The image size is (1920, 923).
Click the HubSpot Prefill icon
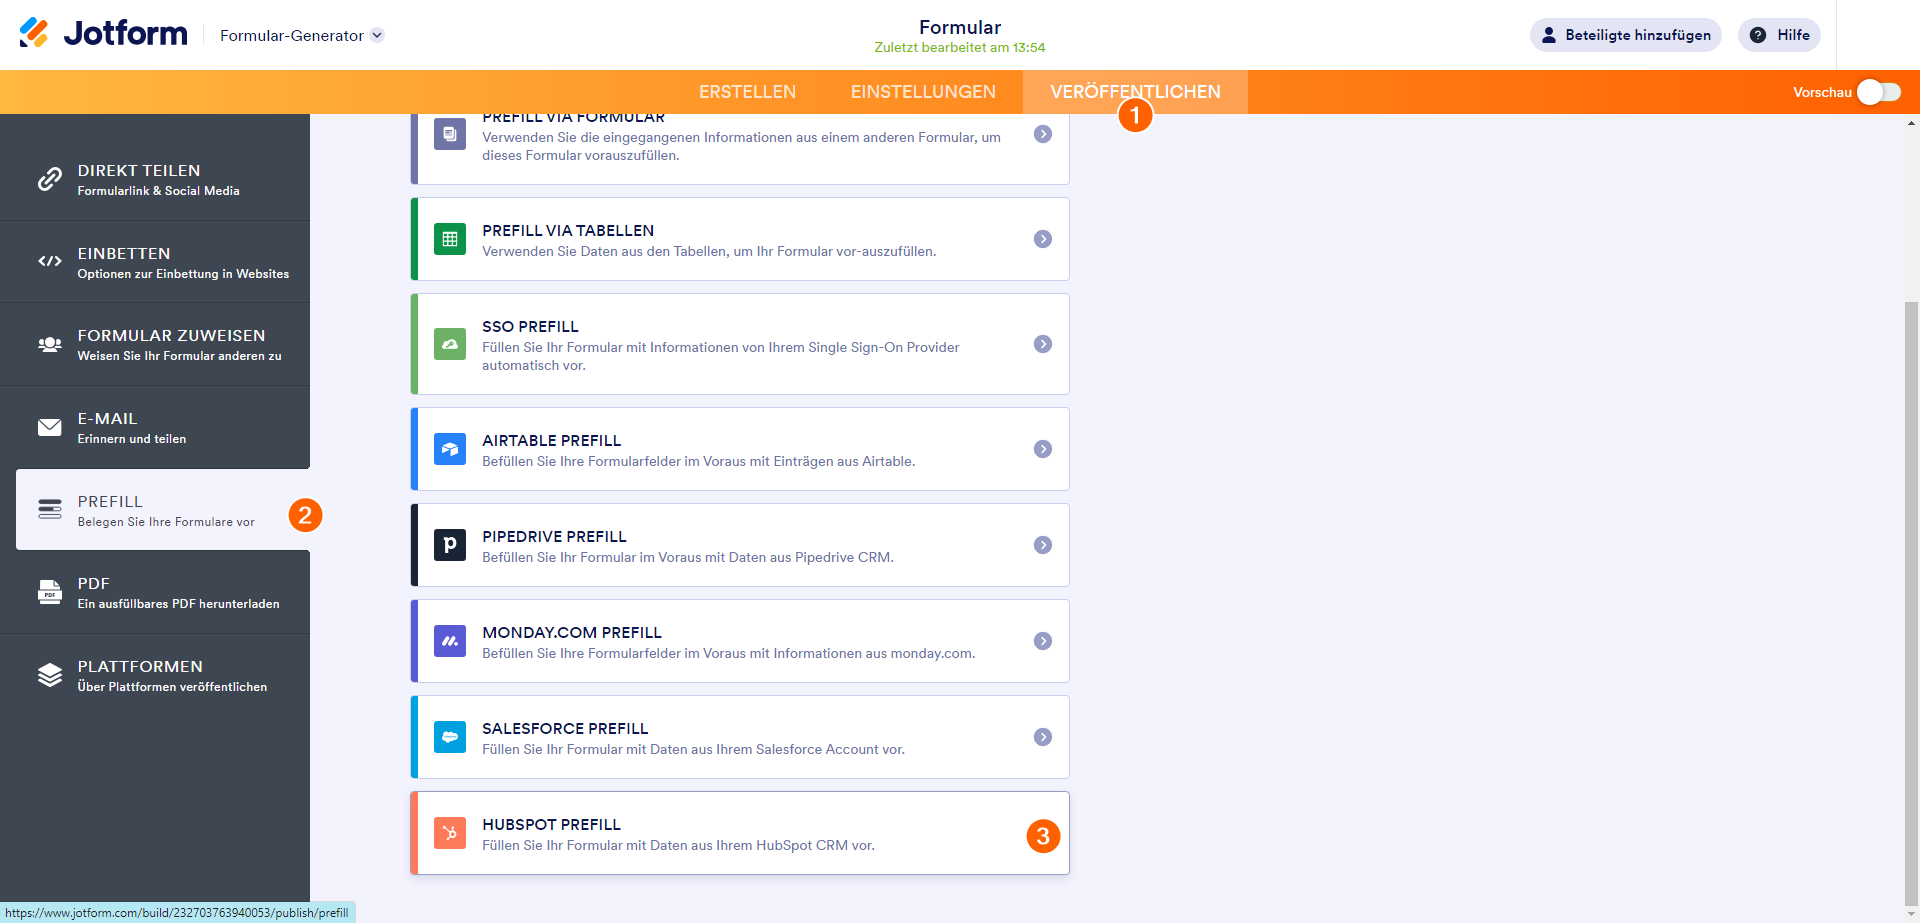[450, 833]
